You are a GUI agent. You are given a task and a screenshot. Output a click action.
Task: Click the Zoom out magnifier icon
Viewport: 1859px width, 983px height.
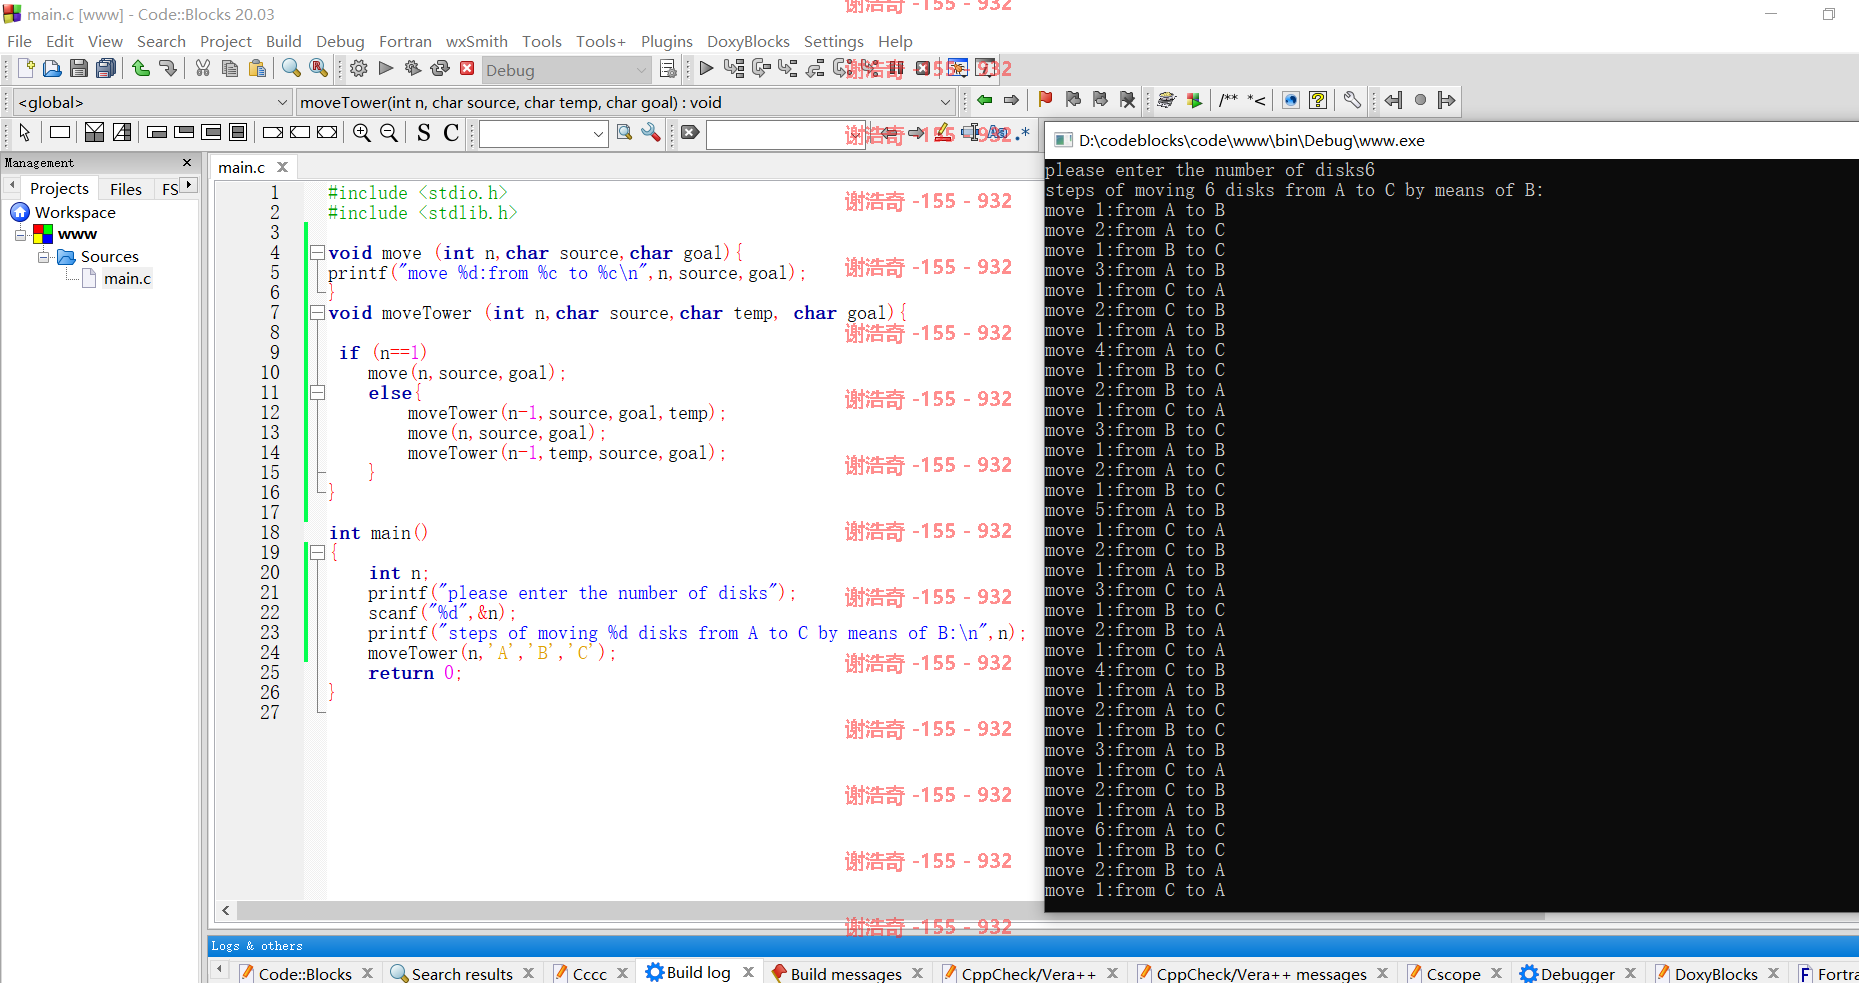pyautogui.click(x=389, y=132)
